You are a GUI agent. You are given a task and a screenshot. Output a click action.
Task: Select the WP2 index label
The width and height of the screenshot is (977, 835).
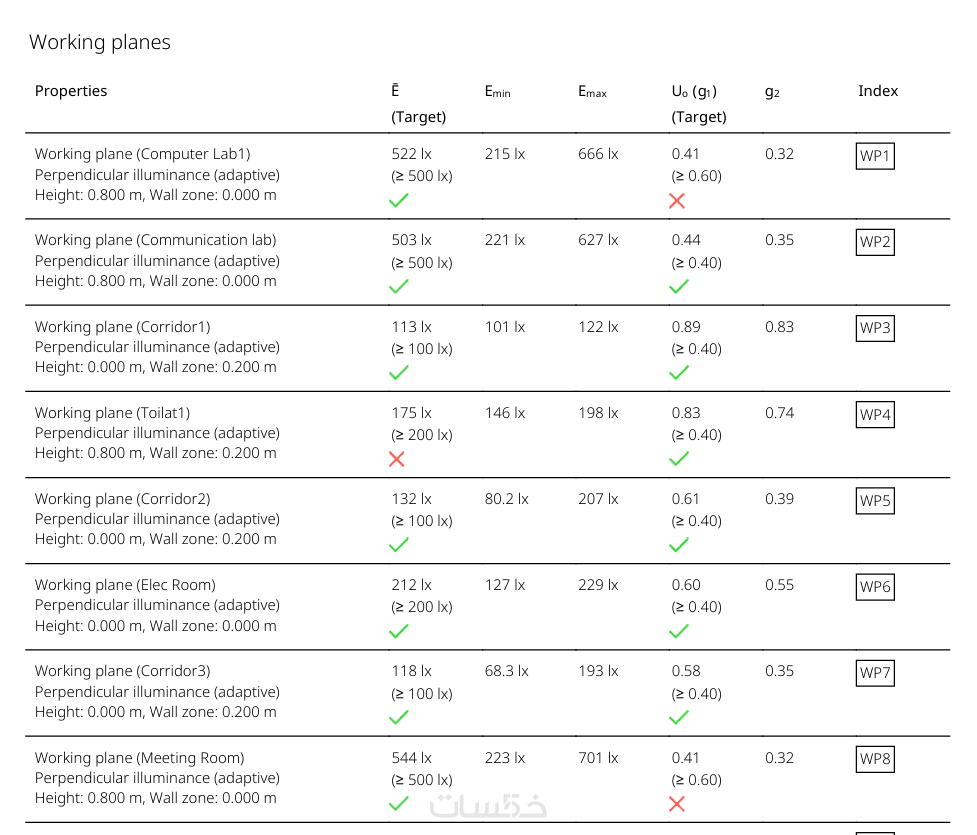coord(874,242)
